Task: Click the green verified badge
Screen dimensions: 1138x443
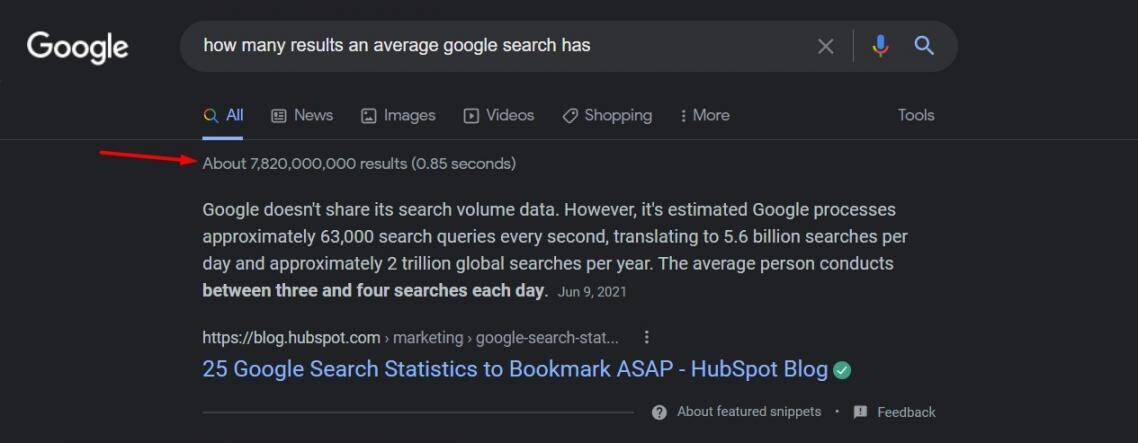Action: (842, 370)
